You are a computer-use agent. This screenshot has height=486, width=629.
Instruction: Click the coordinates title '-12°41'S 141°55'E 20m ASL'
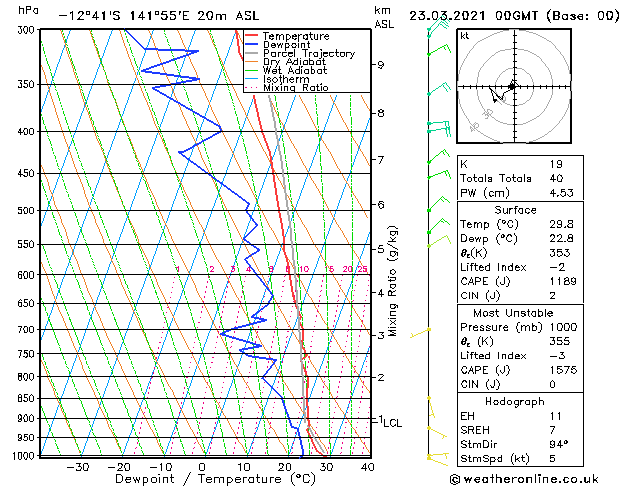(159, 16)
